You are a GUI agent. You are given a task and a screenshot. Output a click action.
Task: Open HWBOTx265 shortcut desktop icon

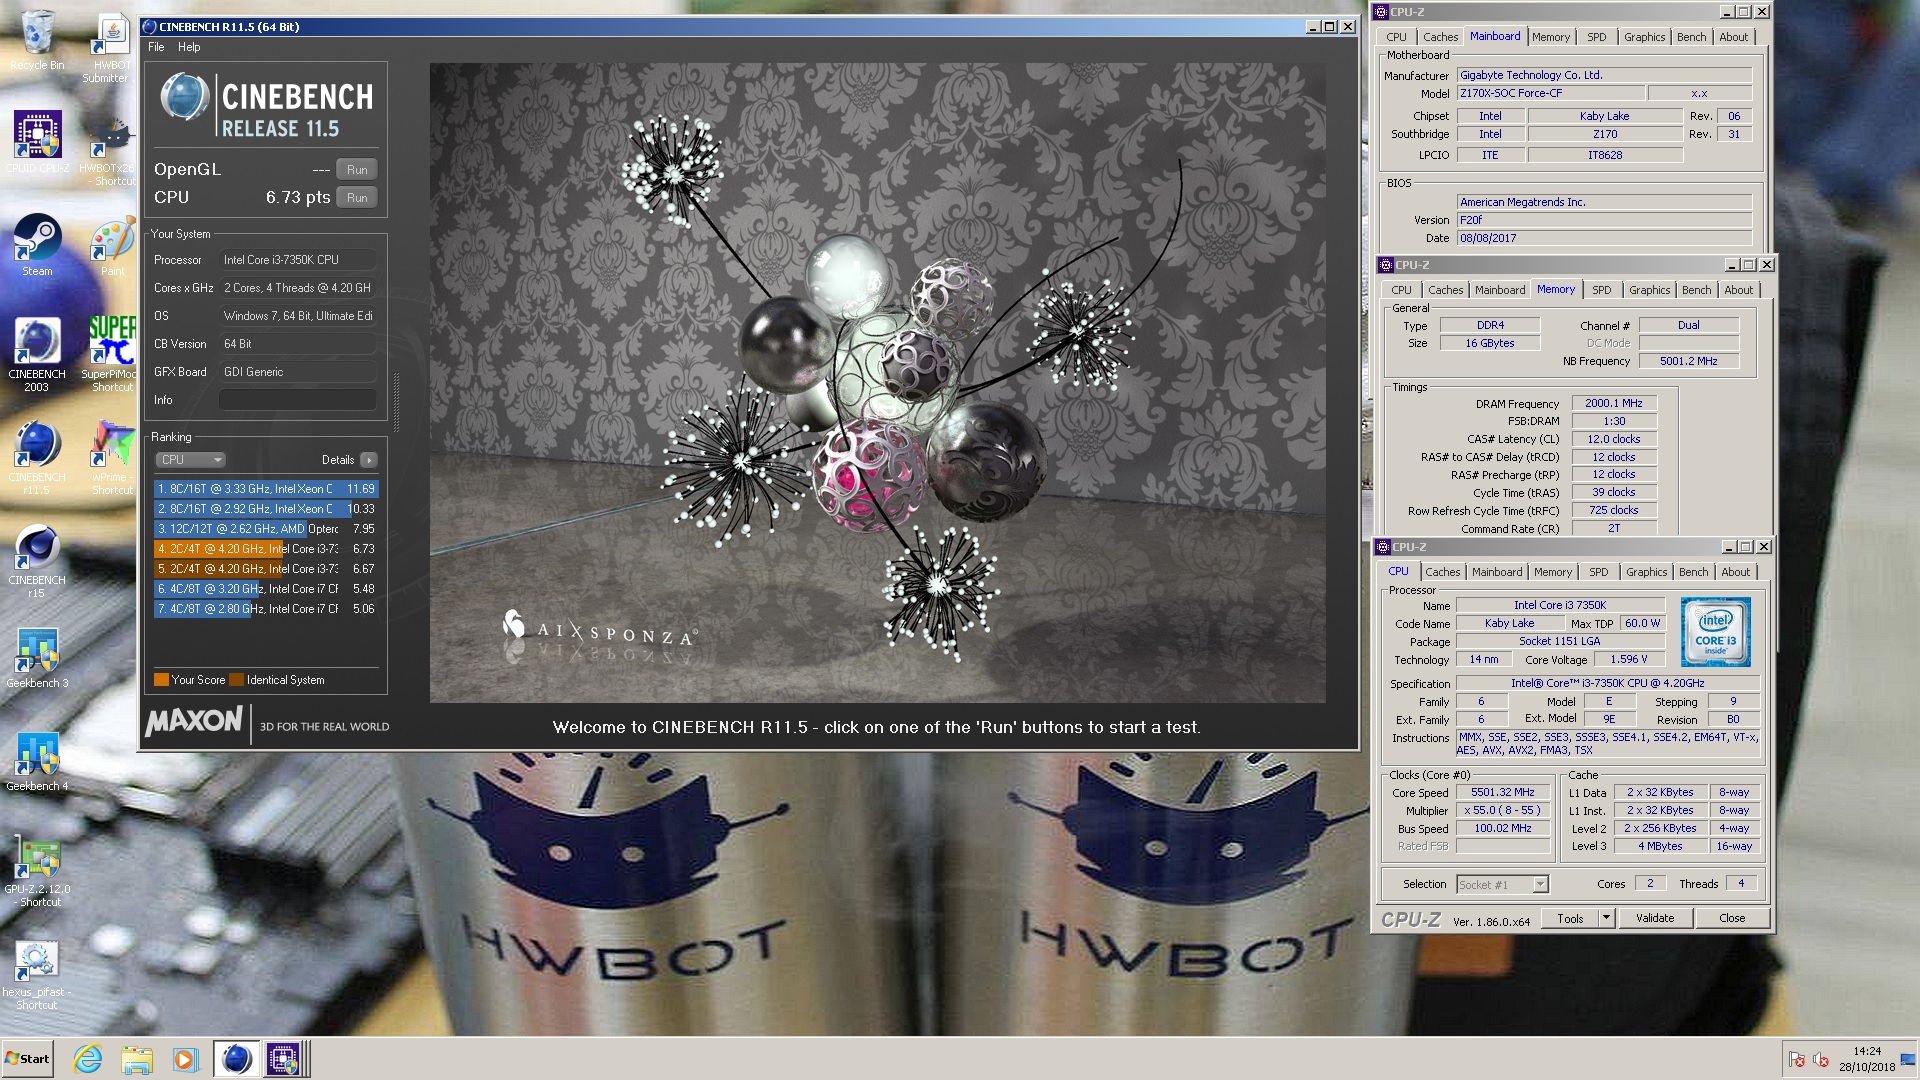pyautogui.click(x=108, y=149)
